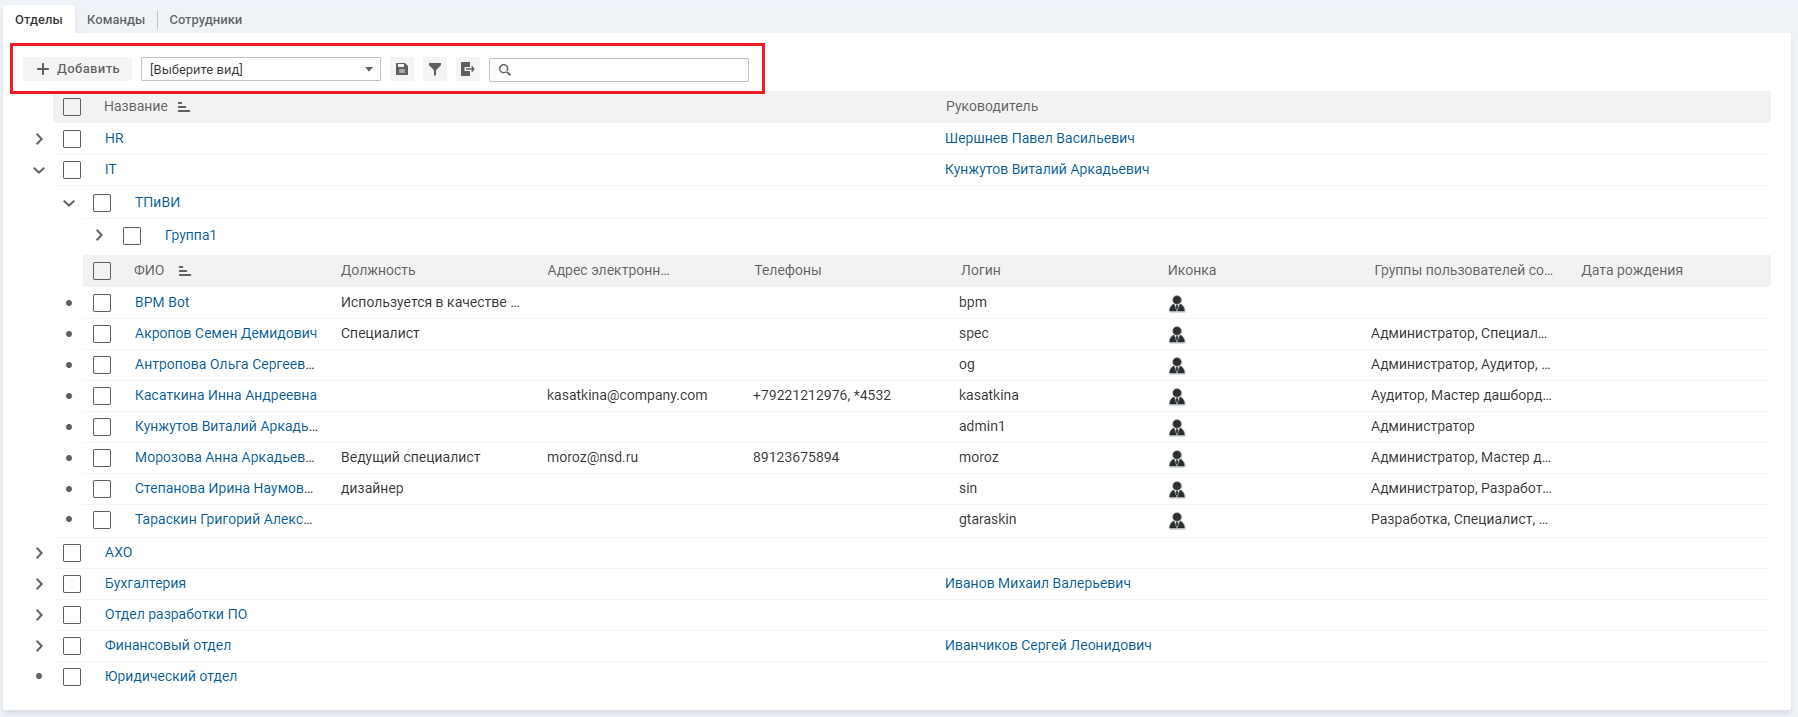Click sort icon next to ФИО header
Image resolution: width=1798 pixels, height=717 pixels.
tap(184, 271)
